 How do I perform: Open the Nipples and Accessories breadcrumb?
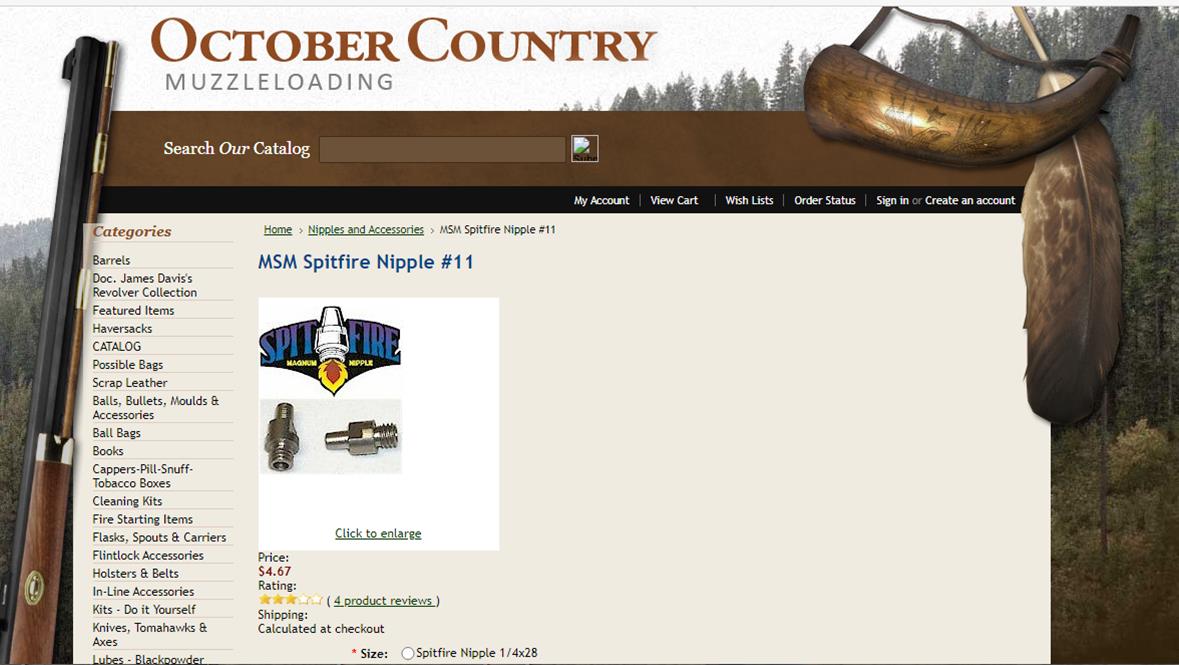point(366,229)
